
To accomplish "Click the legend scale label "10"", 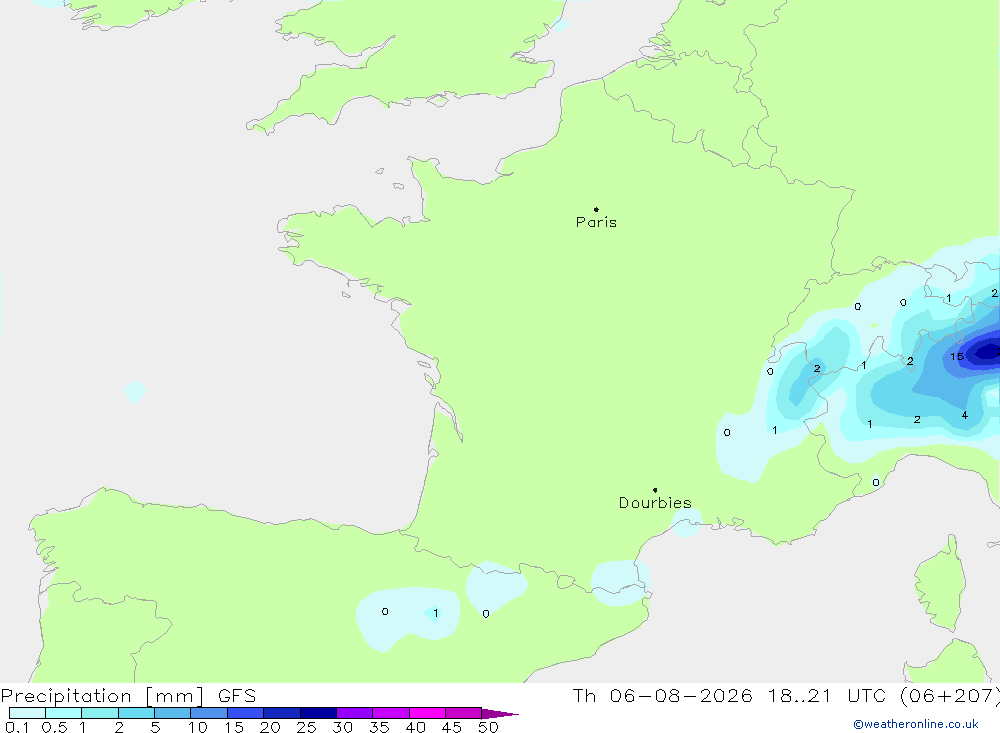I will click(198, 727).
